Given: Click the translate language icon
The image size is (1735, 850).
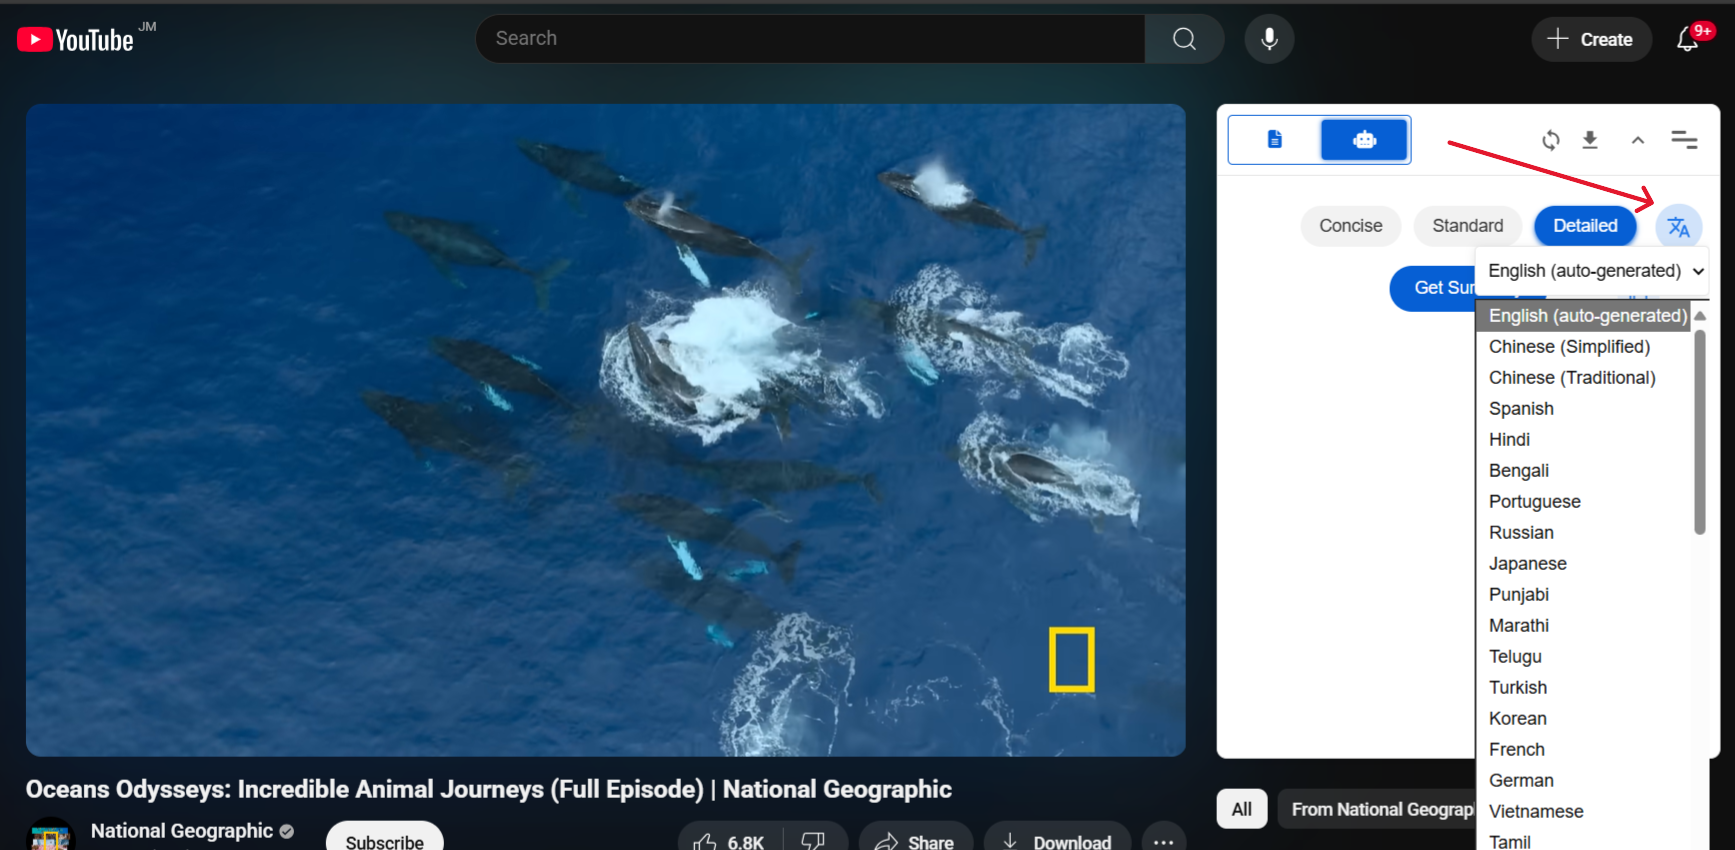Looking at the screenshot, I should pos(1678,227).
